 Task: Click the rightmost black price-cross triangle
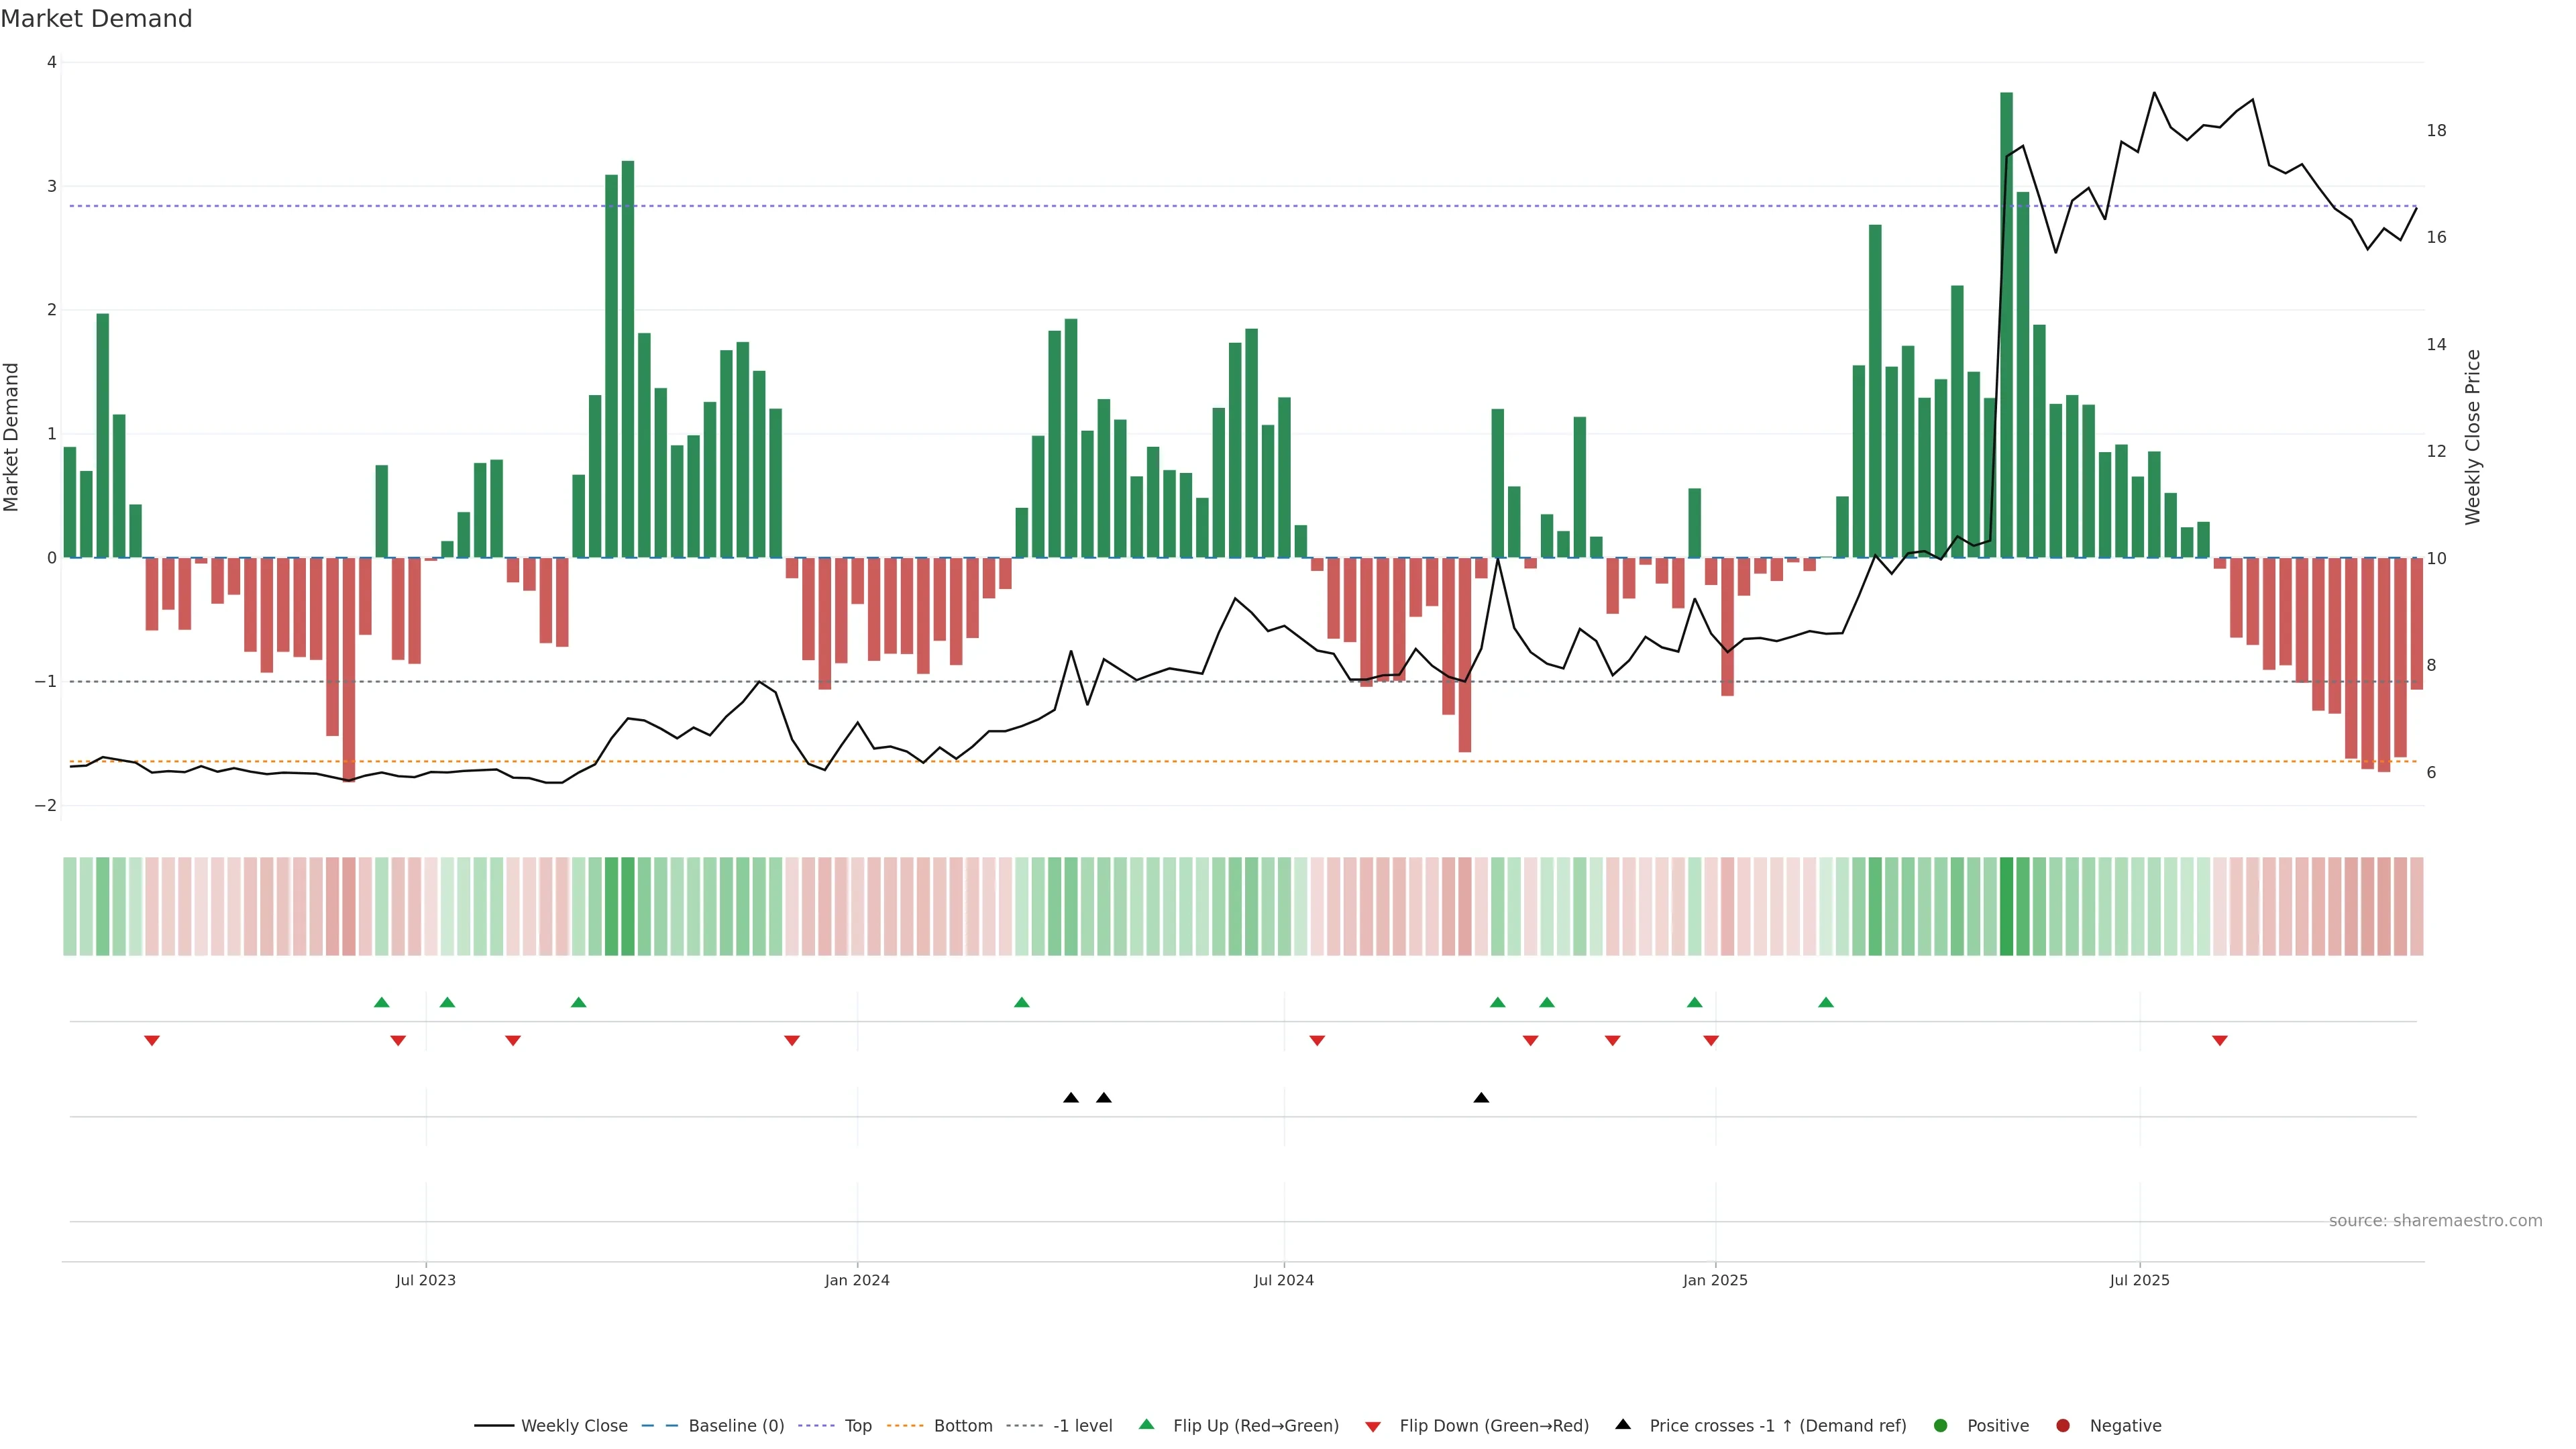pos(1481,1098)
